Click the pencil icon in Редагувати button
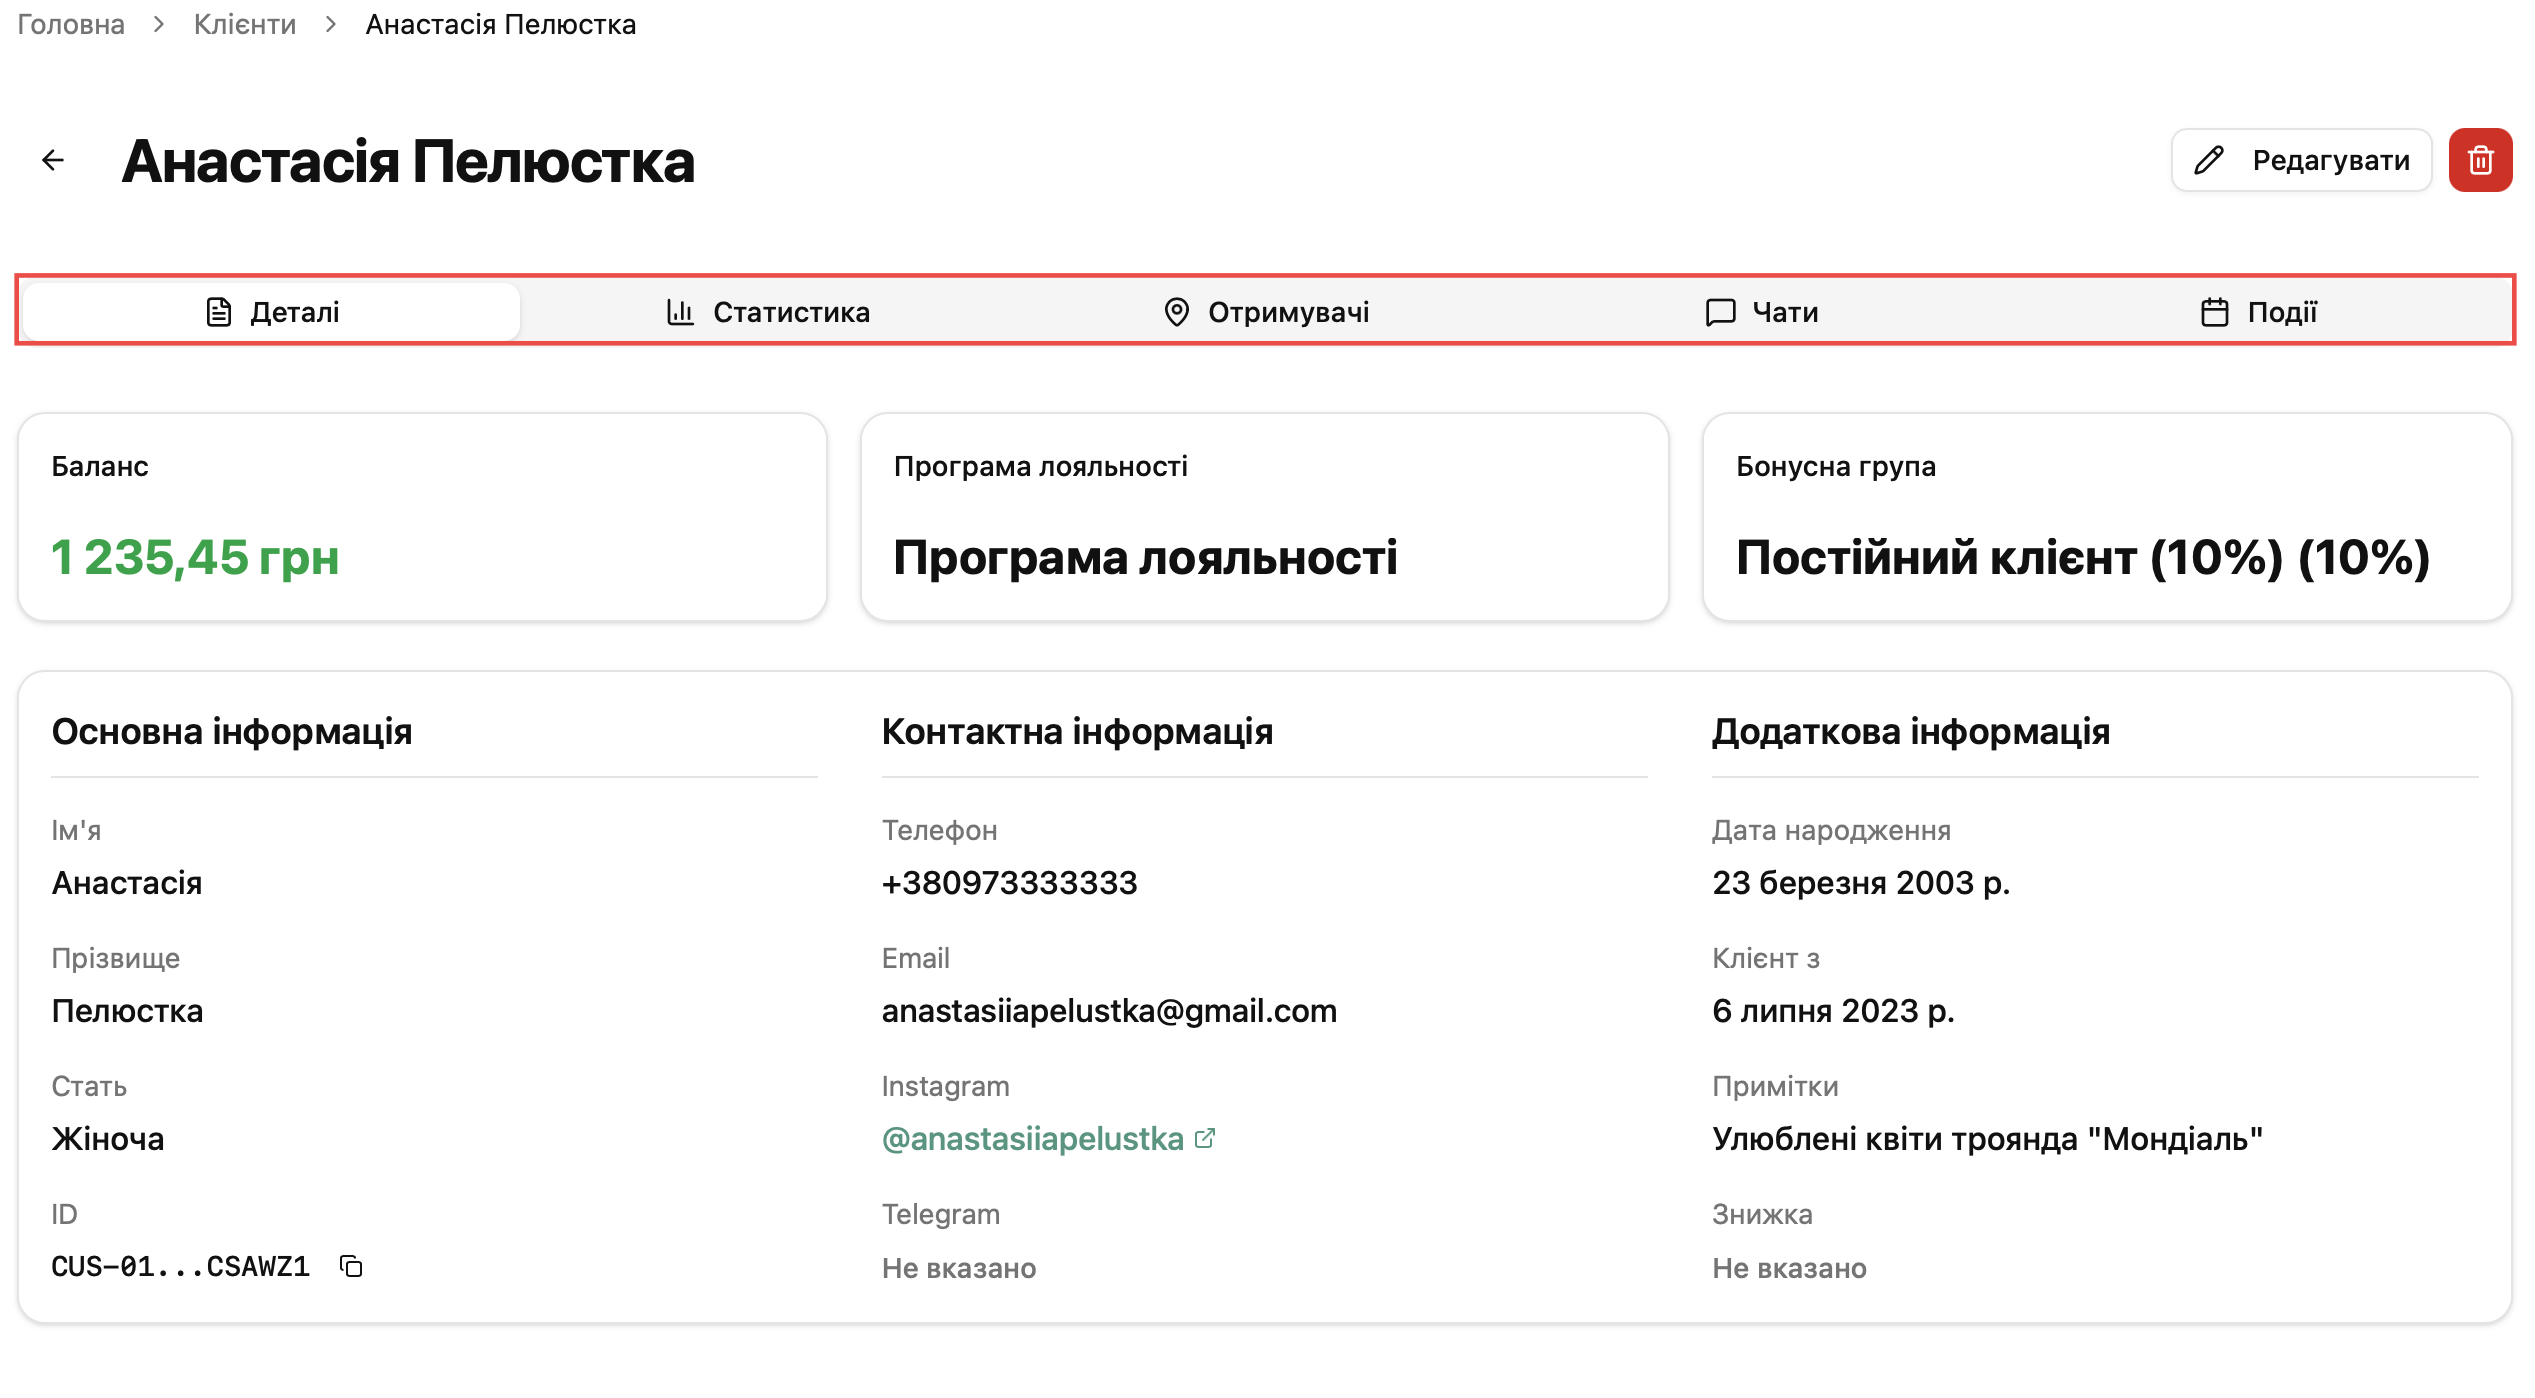 (x=2209, y=160)
